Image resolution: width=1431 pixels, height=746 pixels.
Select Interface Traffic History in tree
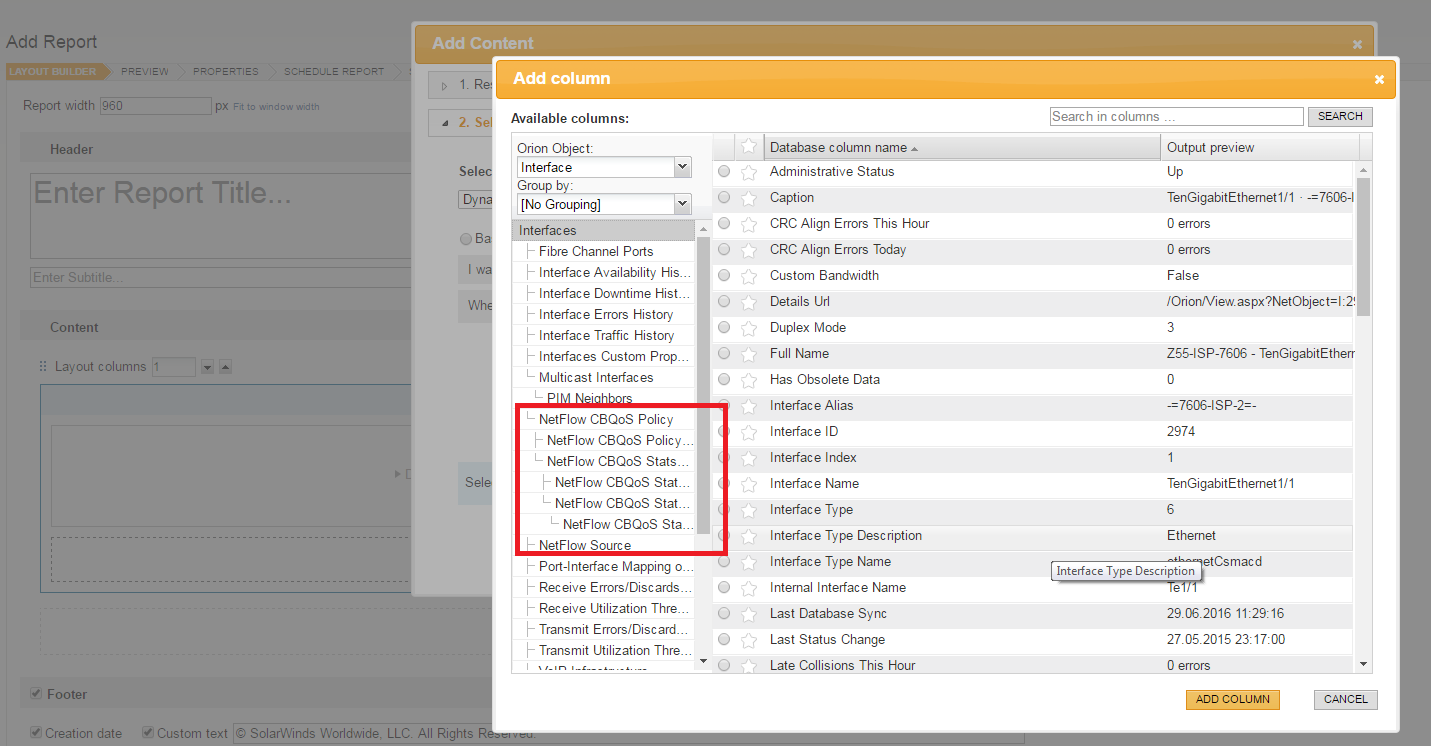[x=607, y=336]
